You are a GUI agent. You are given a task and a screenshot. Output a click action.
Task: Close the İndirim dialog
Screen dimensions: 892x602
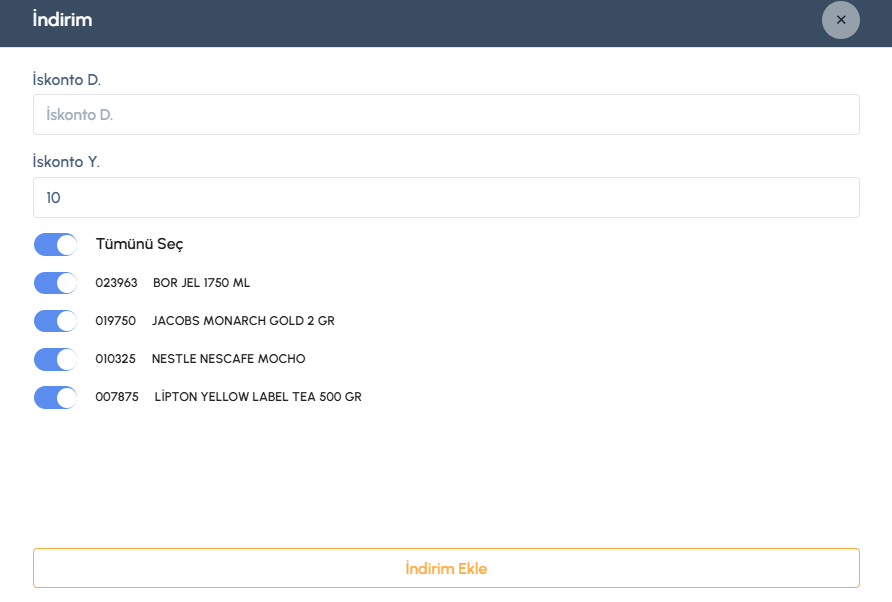840,20
